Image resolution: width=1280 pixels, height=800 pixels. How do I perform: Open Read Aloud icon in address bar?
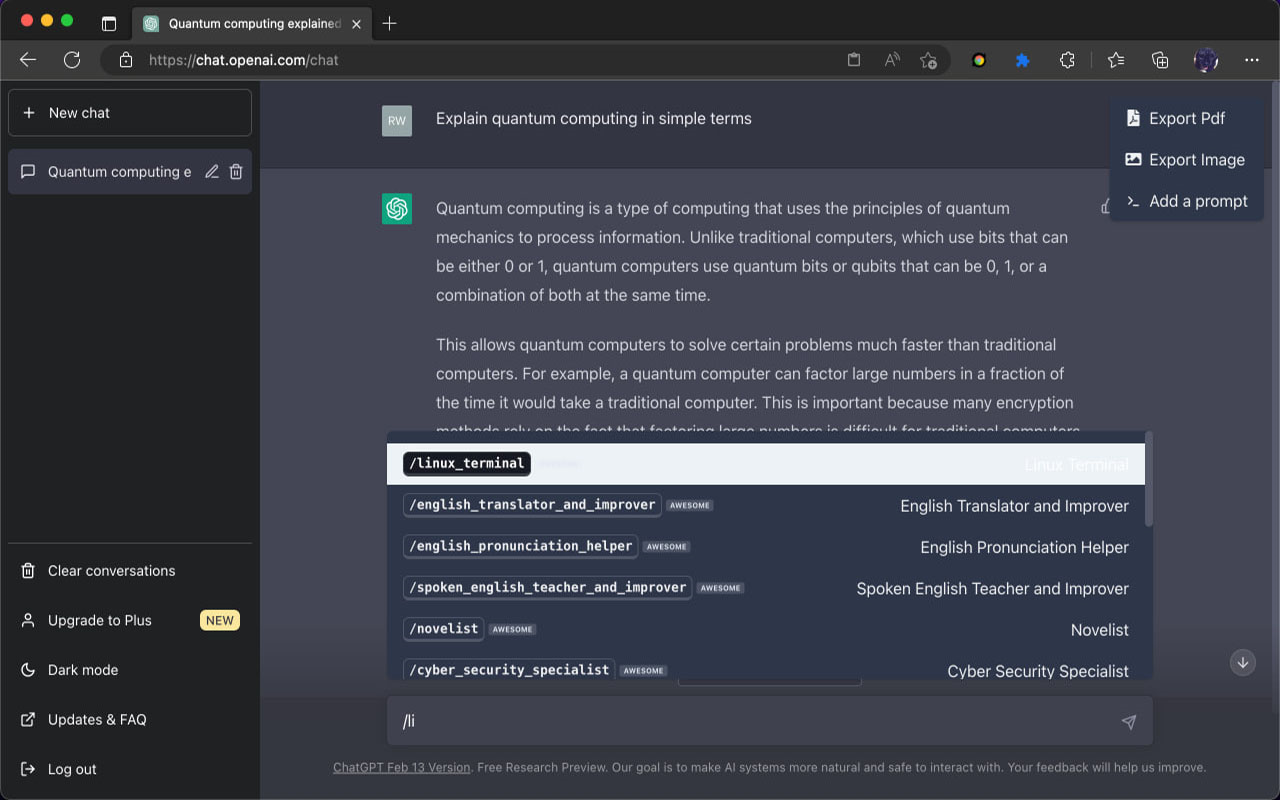tap(892, 60)
